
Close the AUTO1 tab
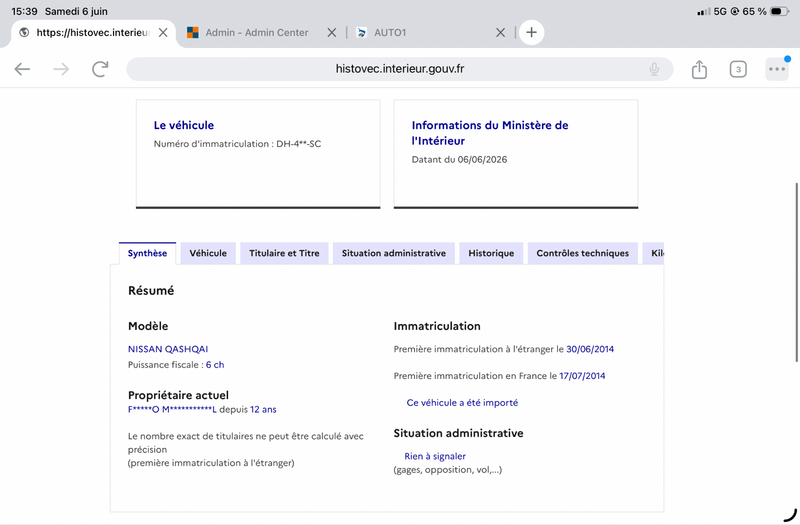pos(501,33)
